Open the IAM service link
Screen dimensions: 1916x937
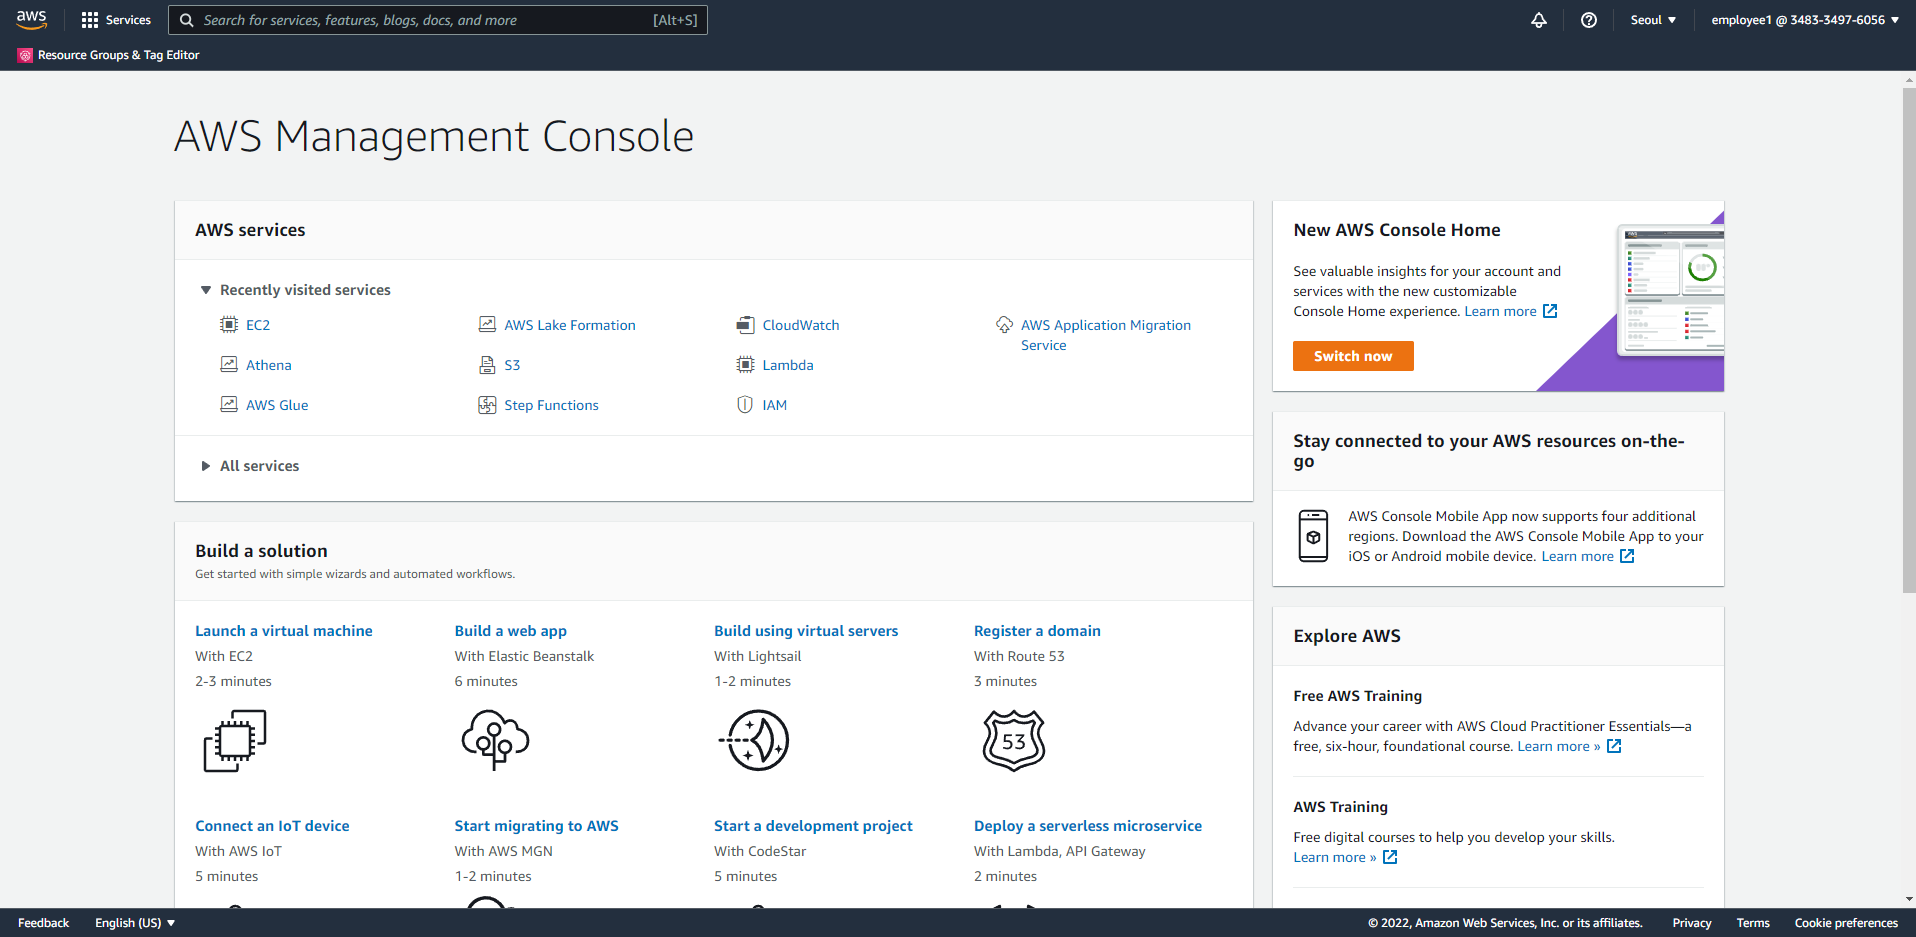(x=774, y=405)
